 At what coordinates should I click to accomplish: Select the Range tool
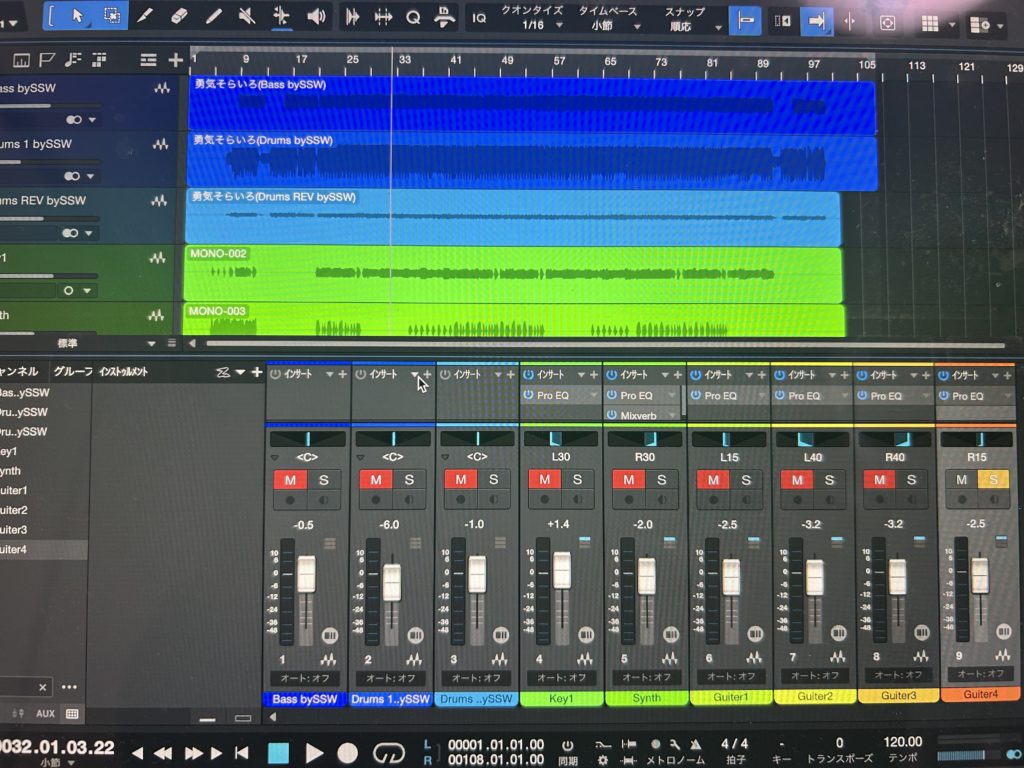pyautogui.click(x=112, y=16)
